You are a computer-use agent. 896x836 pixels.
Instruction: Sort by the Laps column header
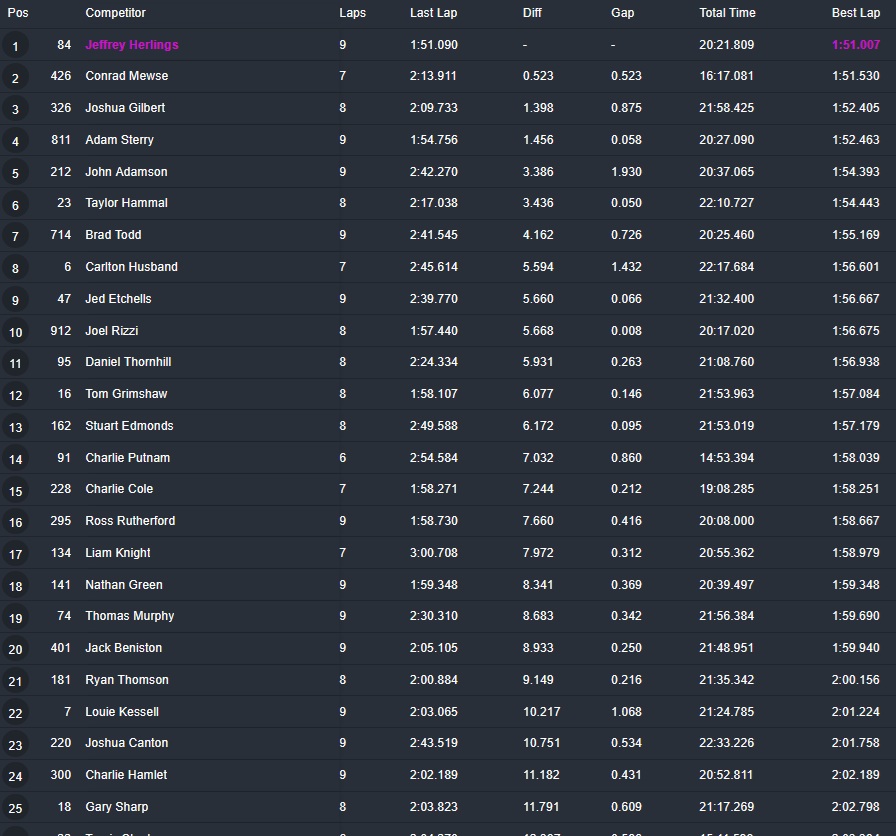[x=352, y=13]
